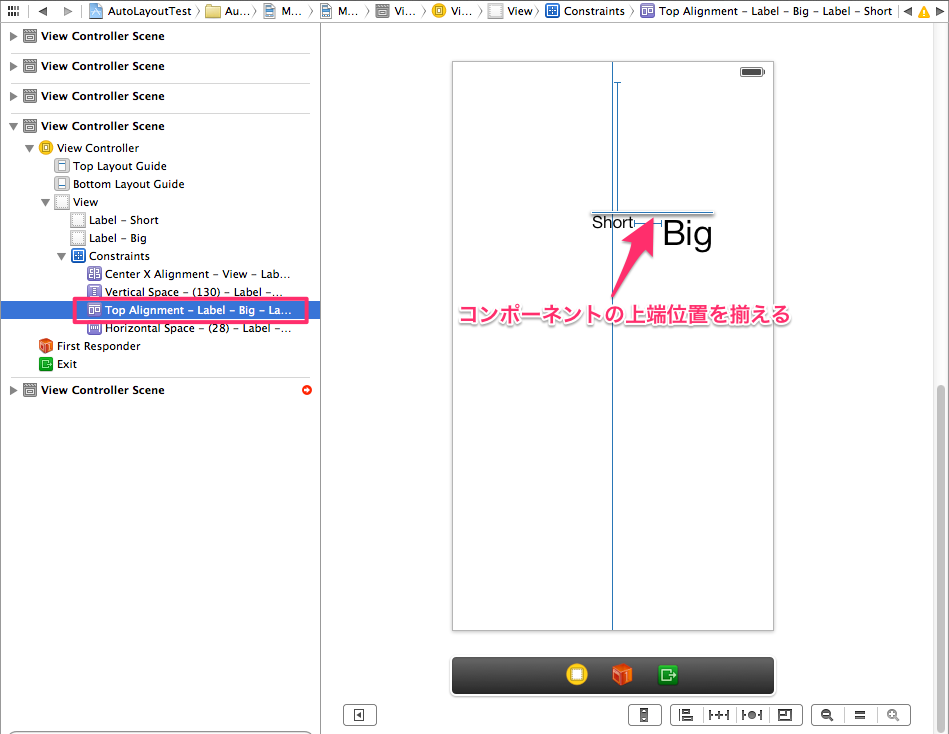
Task: Click the Center X Alignment constraint icon
Action: pos(94,274)
